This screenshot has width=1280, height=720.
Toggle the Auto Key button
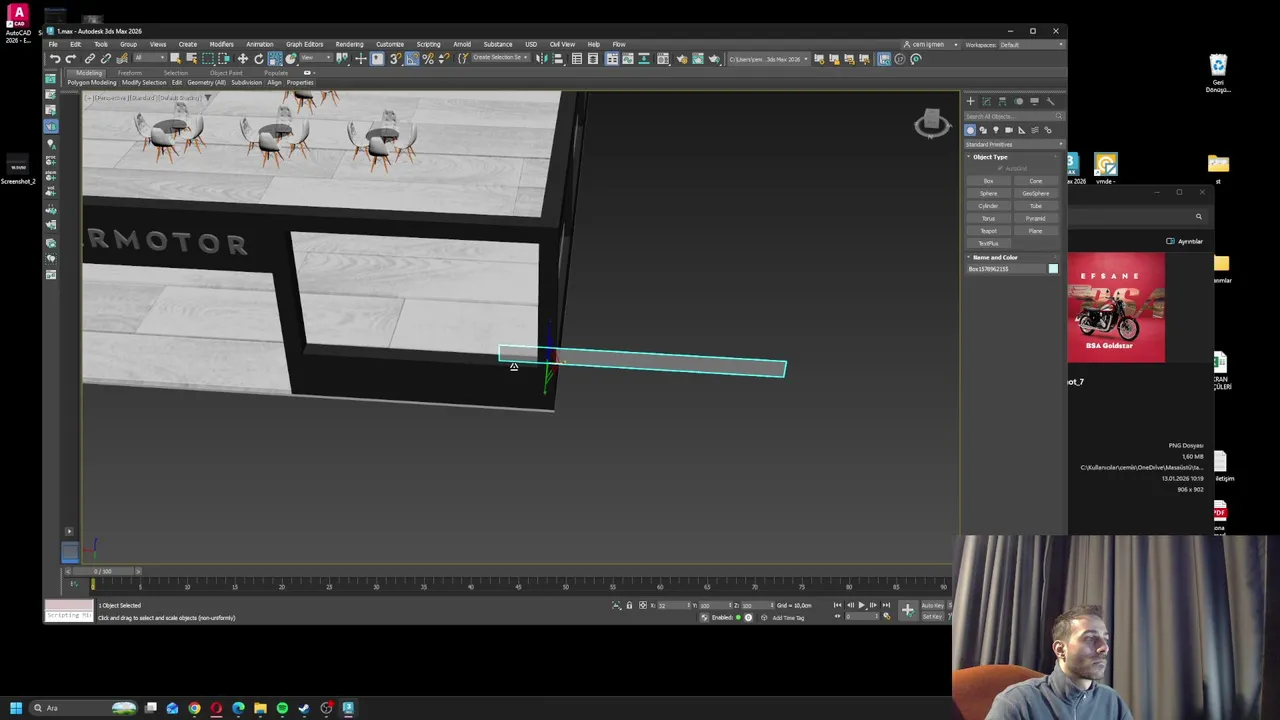pos(932,605)
